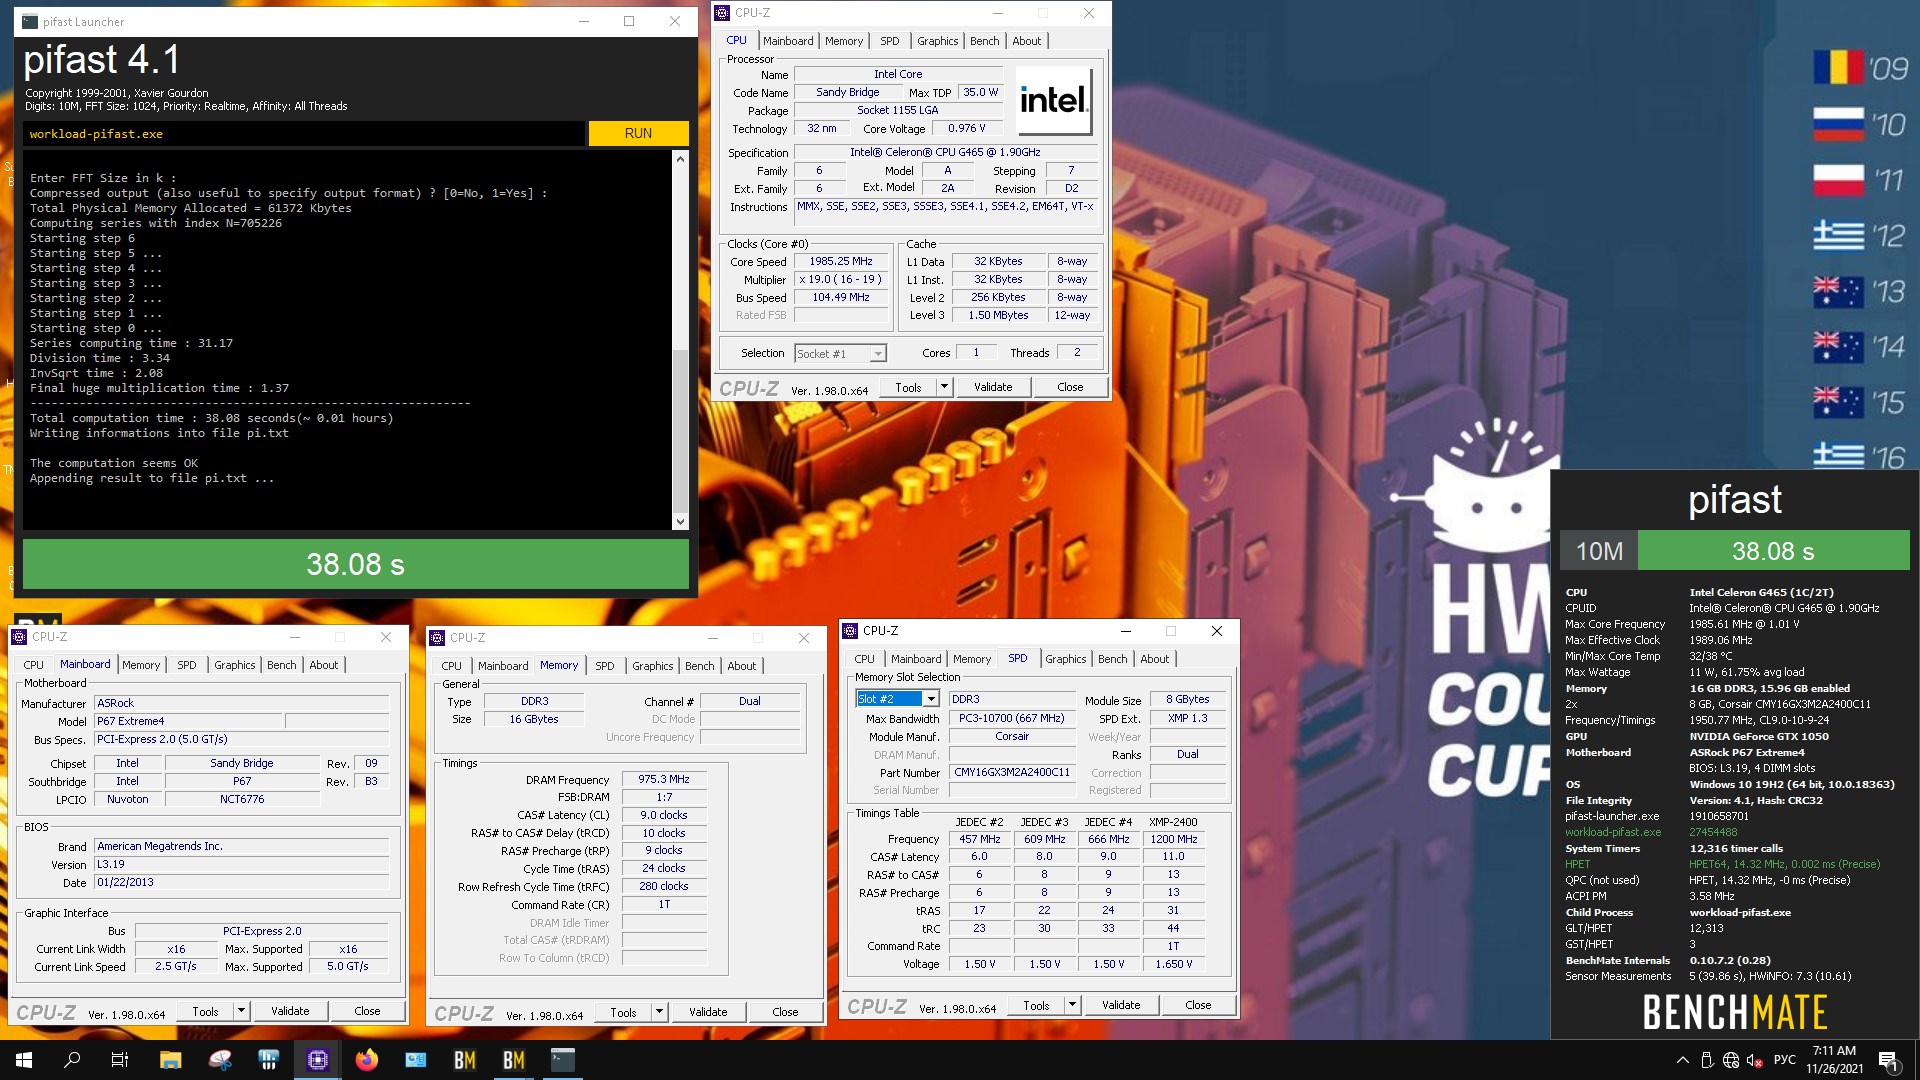Click the CPU-Z icon in the Mainboard window title
The height and width of the screenshot is (1080, 1920).
(20, 637)
